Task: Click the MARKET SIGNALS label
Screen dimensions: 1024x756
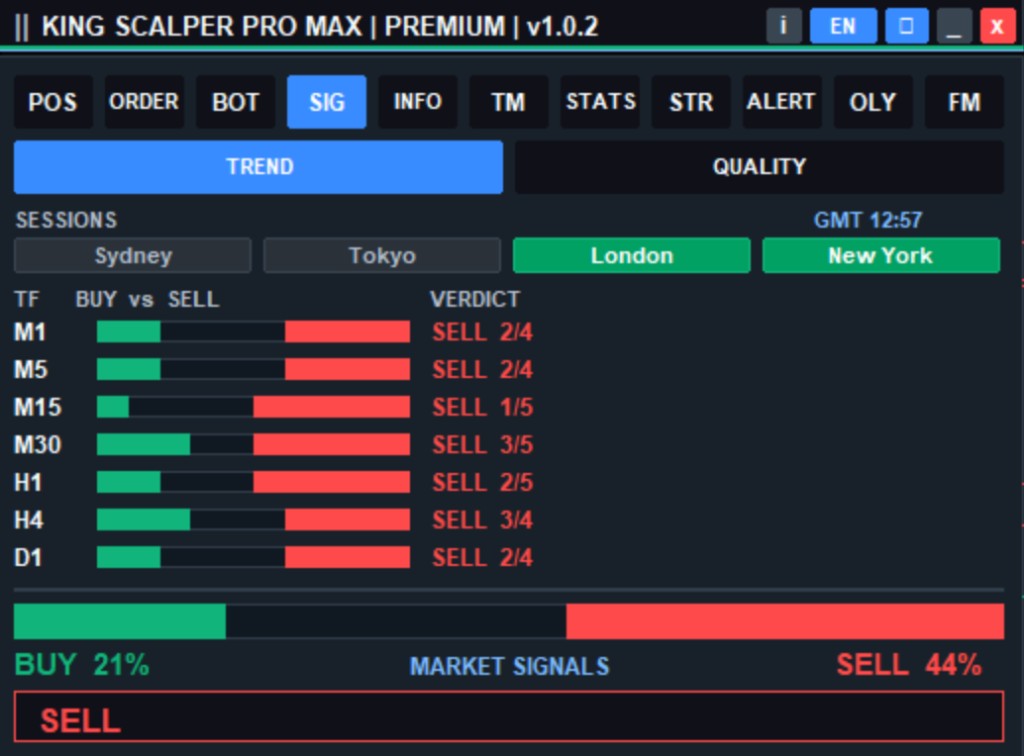Action: point(509,667)
